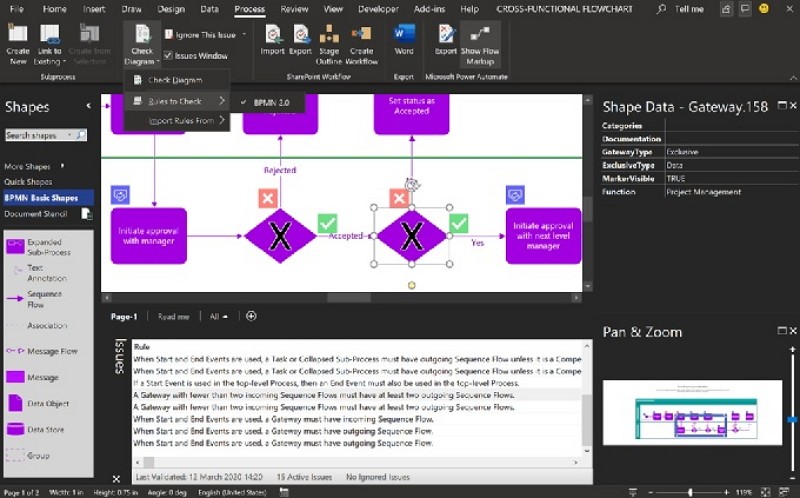Choose Check Diagram from the dropdown menu
This screenshot has height=498, width=800.
coord(177,80)
